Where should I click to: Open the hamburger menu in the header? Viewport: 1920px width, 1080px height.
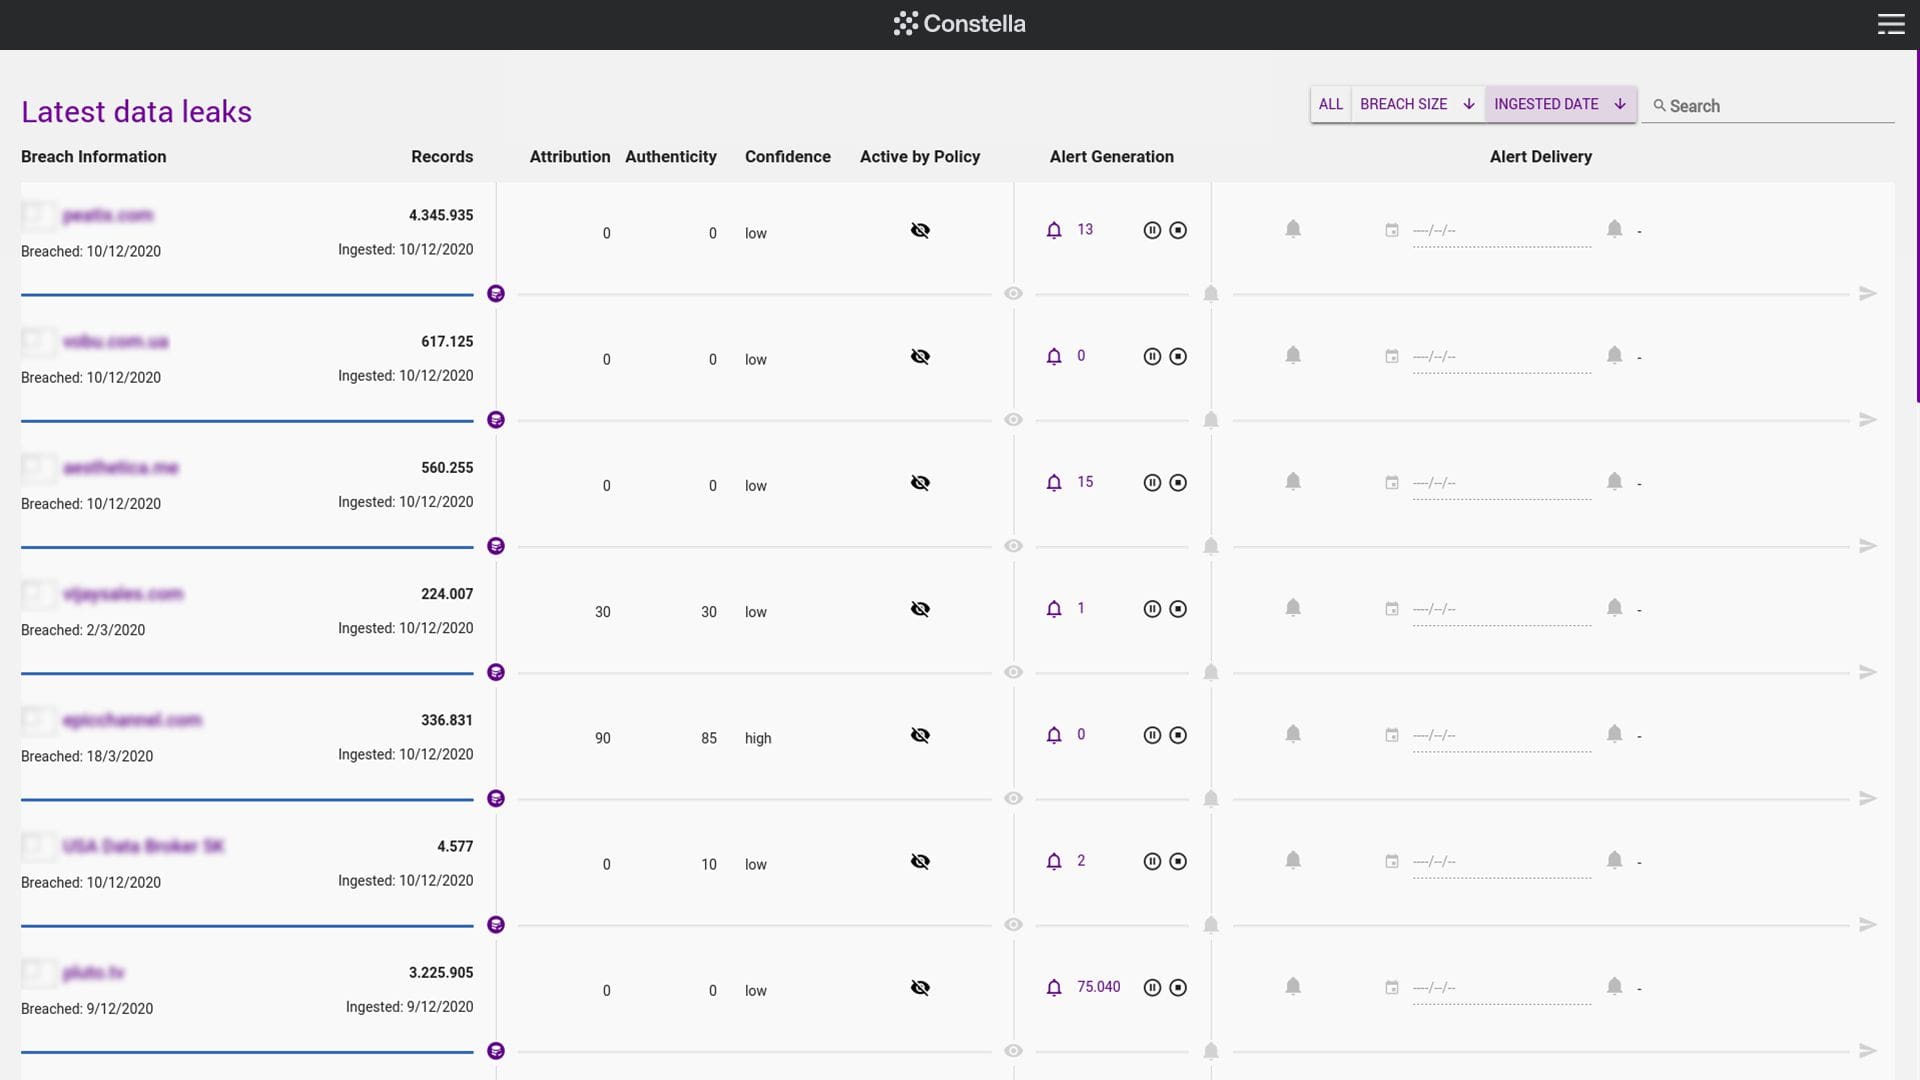click(x=1890, y=24)
